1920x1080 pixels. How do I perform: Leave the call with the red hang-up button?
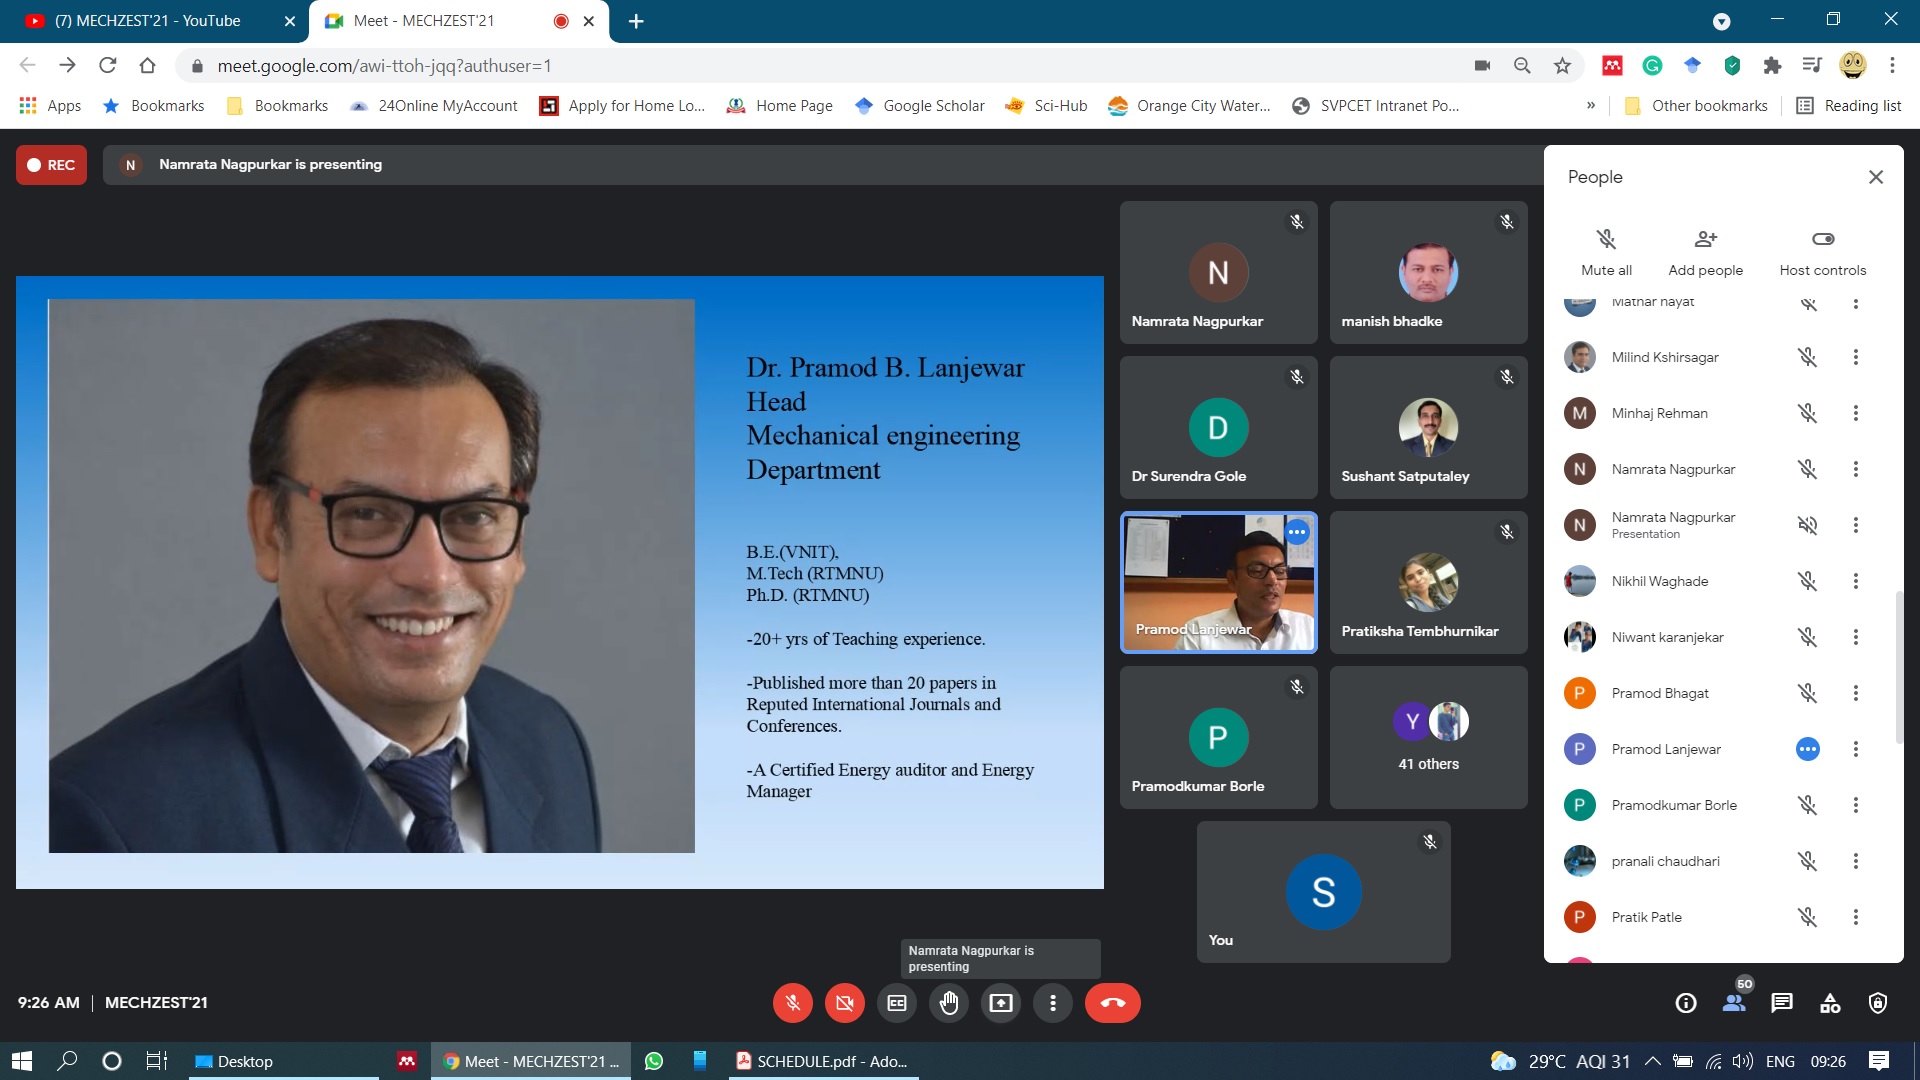click(x=1112, y=1003)
